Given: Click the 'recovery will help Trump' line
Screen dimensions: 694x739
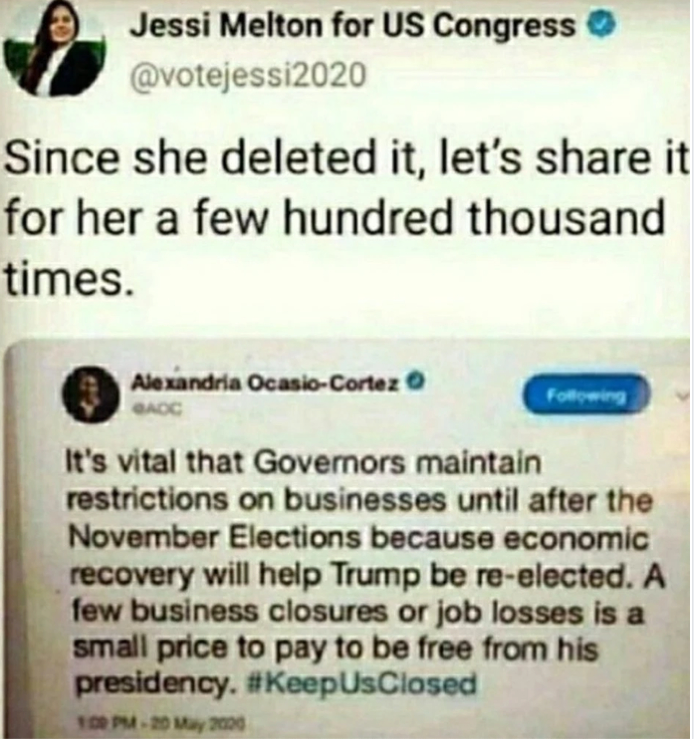Looking at the screenshot, I should pyautogui.click(x=367, y=576).
